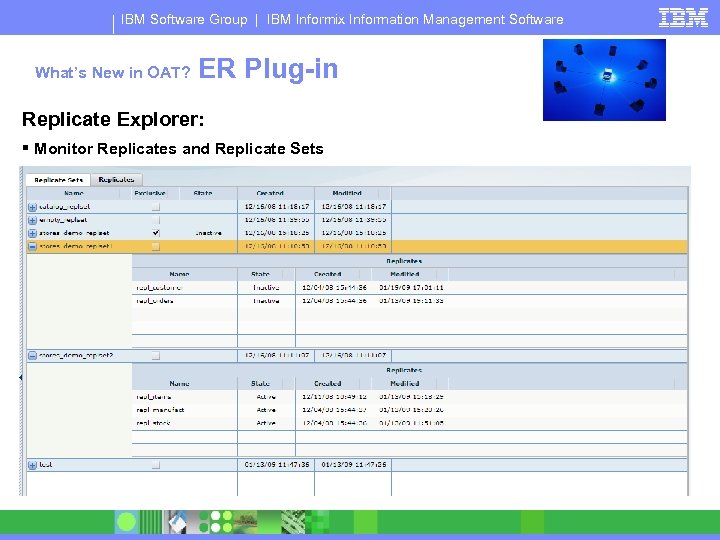Select the test replicate set name

(45, 465)
